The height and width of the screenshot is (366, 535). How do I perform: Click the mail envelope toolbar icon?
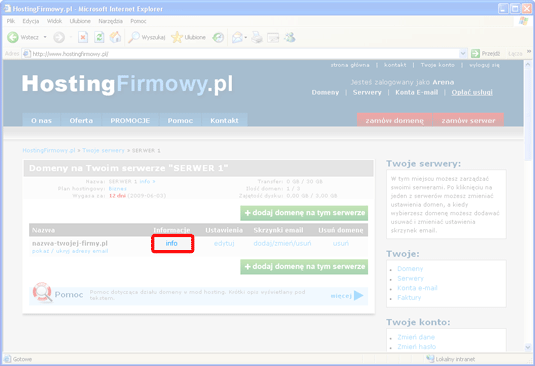237,37
